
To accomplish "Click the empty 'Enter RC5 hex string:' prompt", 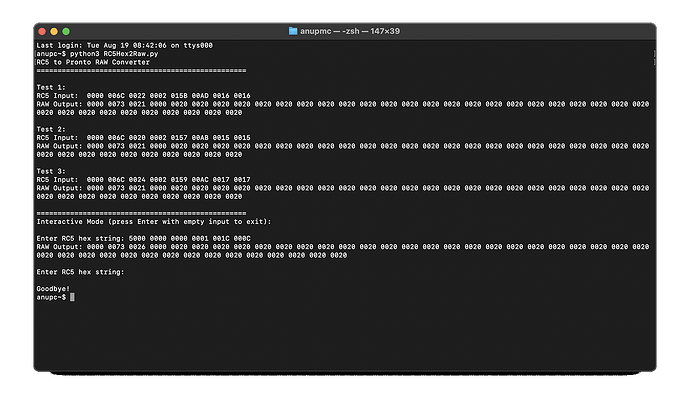I will point(80,272).
